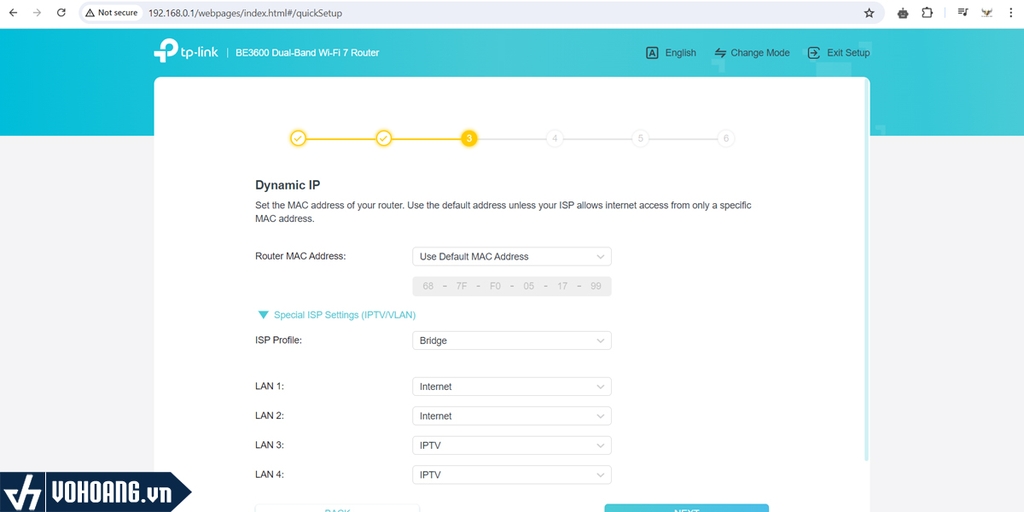The height and width of the screenshot is (512, 1024).
Task: Reload the router setup page
Action: point(61,12)
